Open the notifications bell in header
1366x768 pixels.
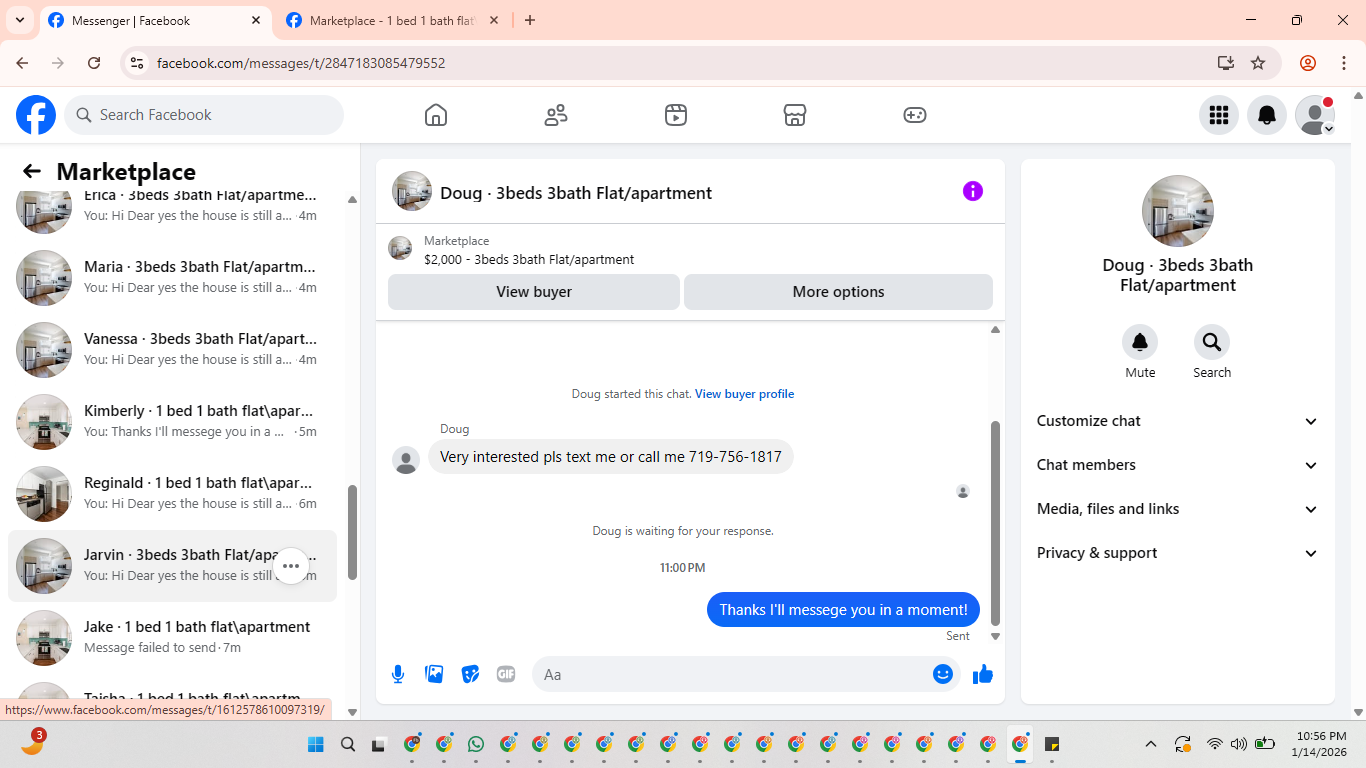1267,115
